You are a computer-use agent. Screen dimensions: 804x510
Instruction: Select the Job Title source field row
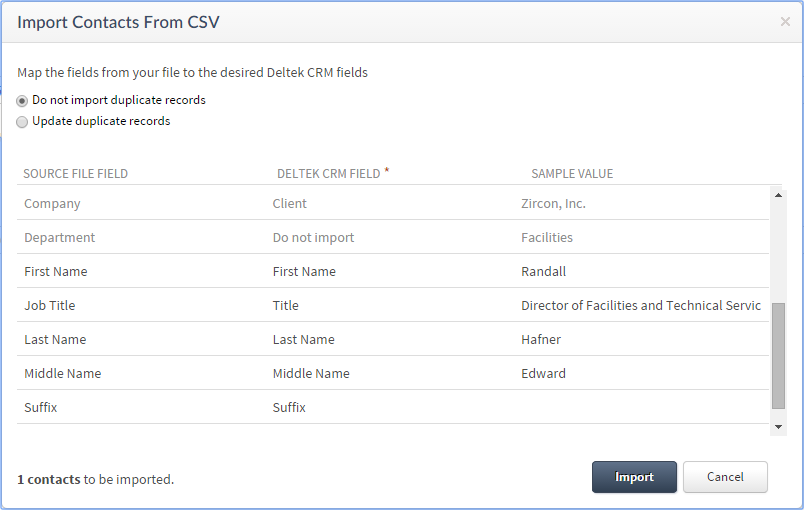[x=50, y=306]
